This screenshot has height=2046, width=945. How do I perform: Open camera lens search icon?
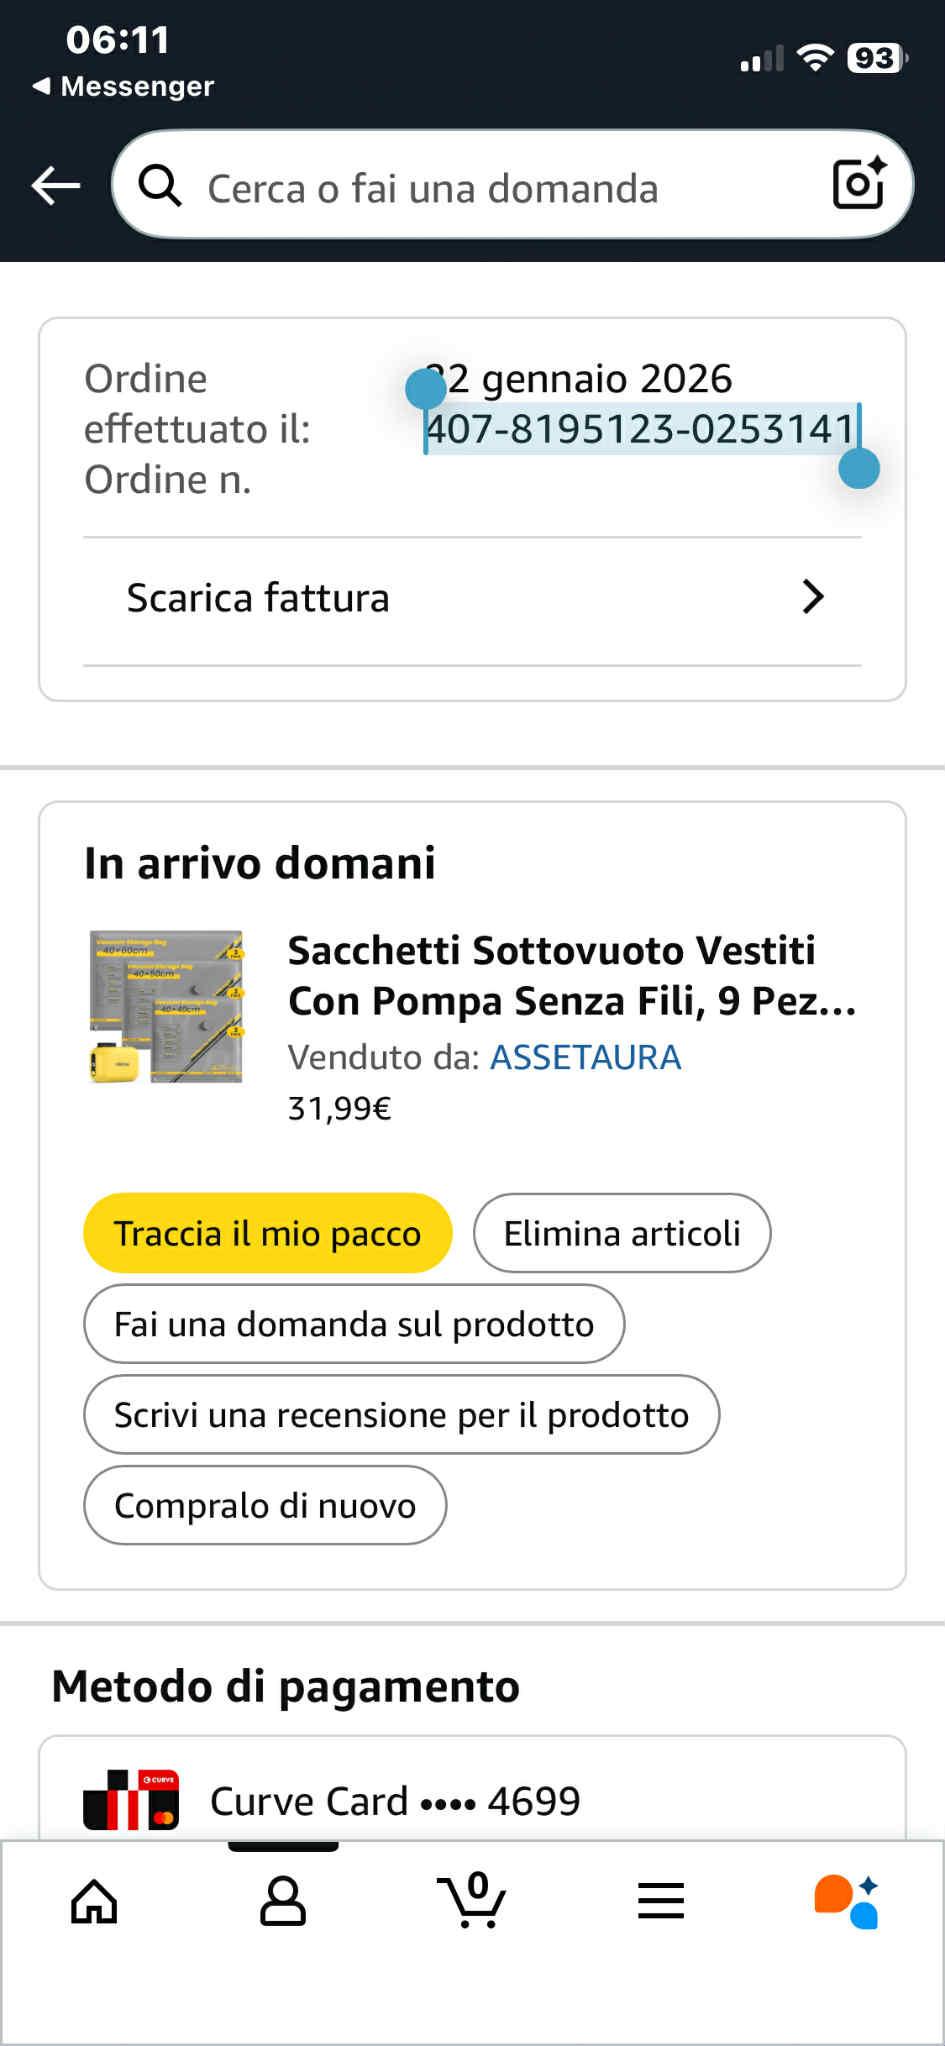tap(859, 184)
